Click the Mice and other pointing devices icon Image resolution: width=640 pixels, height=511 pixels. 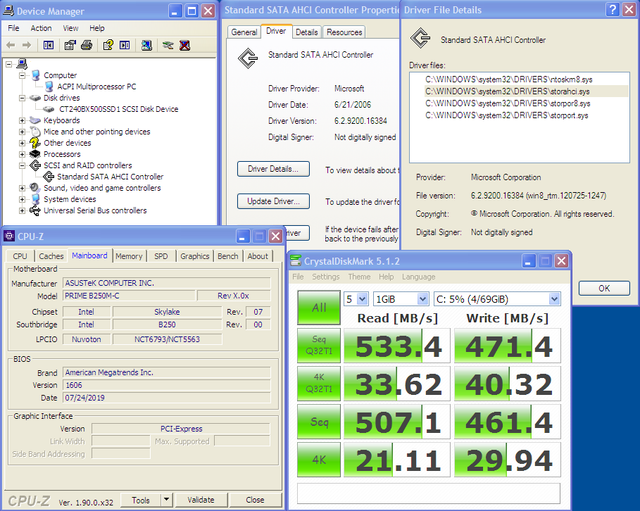point(35,131)
